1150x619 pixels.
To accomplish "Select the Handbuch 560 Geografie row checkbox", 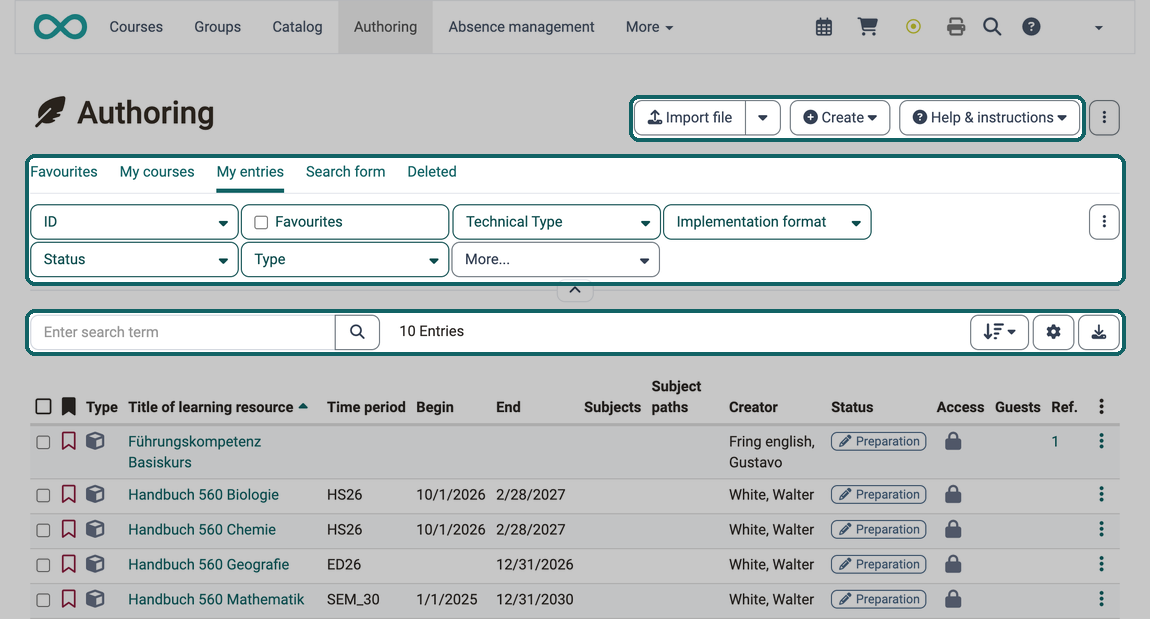I will tap(43, 565).
